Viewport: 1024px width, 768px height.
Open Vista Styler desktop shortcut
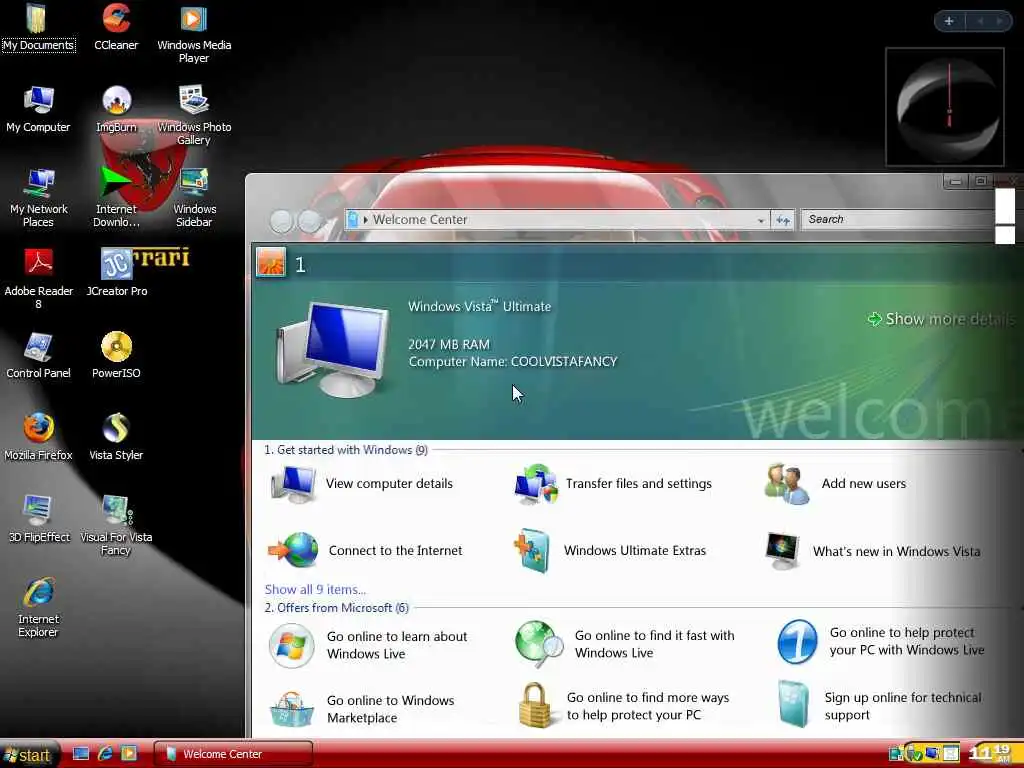click(x=116, y=437)
